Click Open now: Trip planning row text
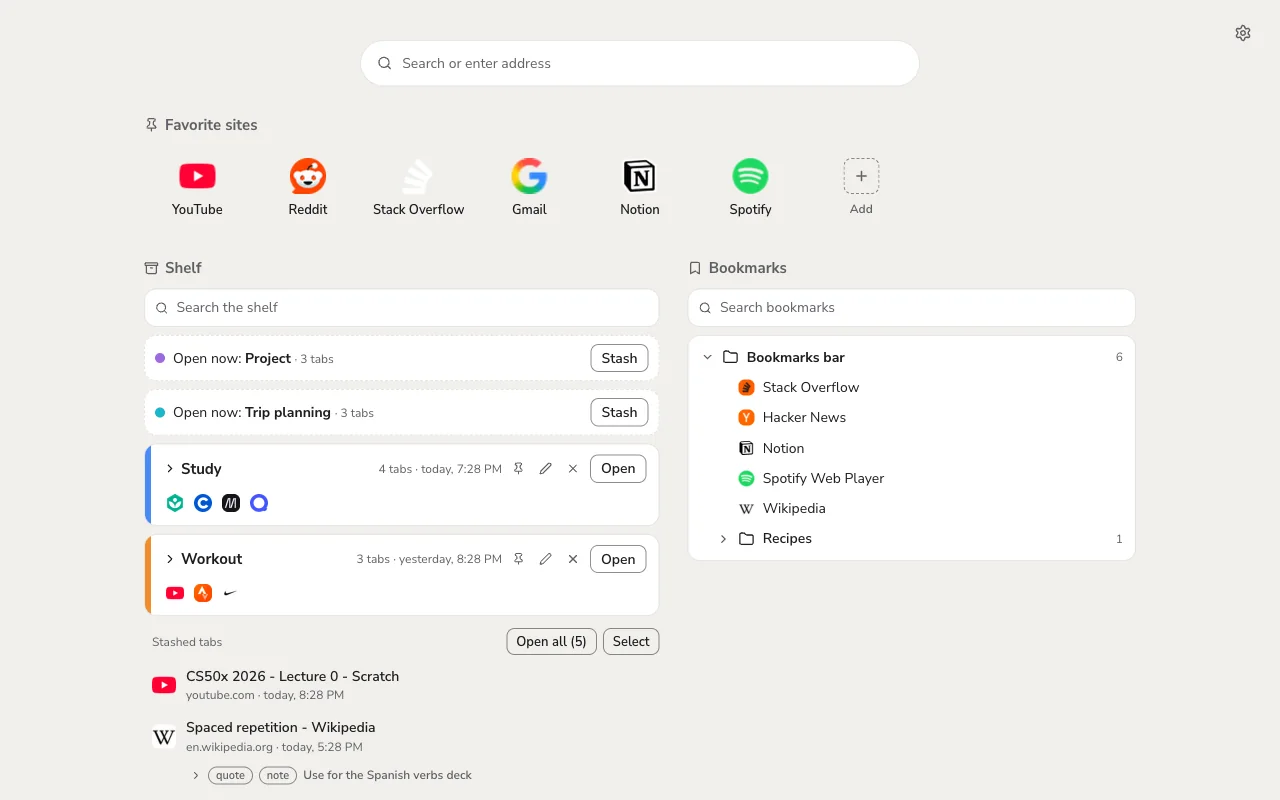The image size is (1280, 800). [252, 412]
